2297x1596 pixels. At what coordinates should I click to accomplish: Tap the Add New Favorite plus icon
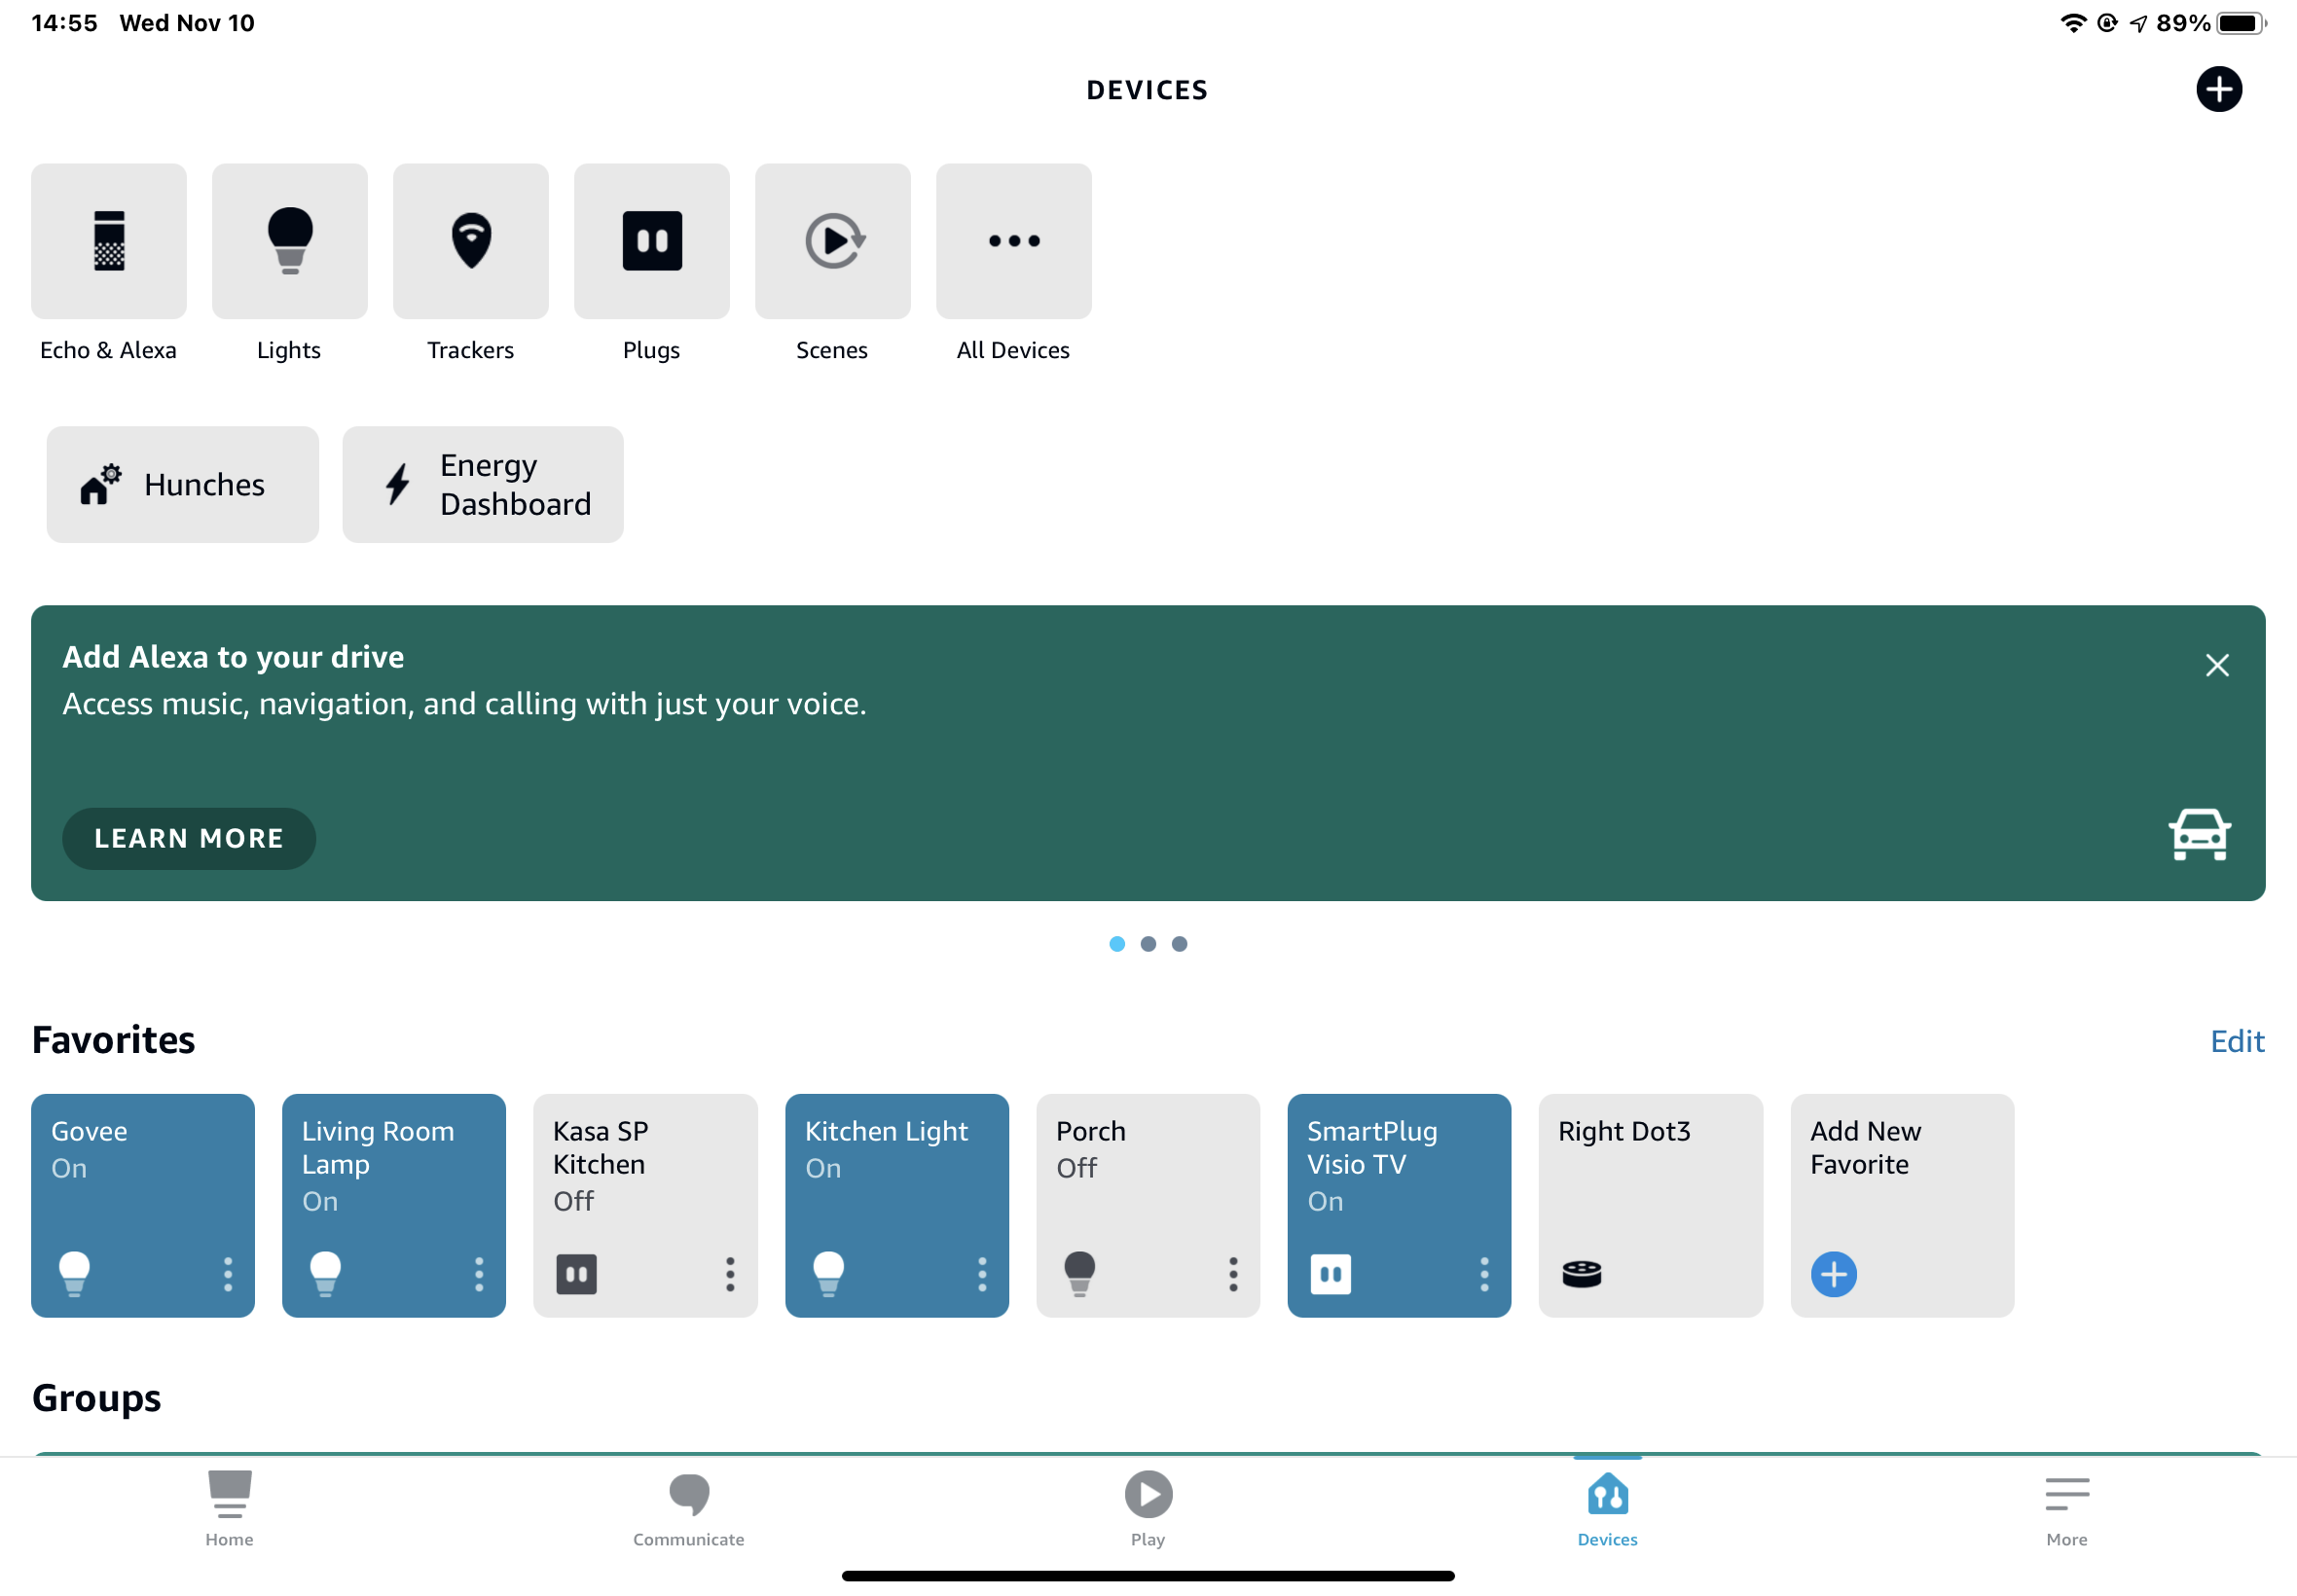[1833, 1274]
